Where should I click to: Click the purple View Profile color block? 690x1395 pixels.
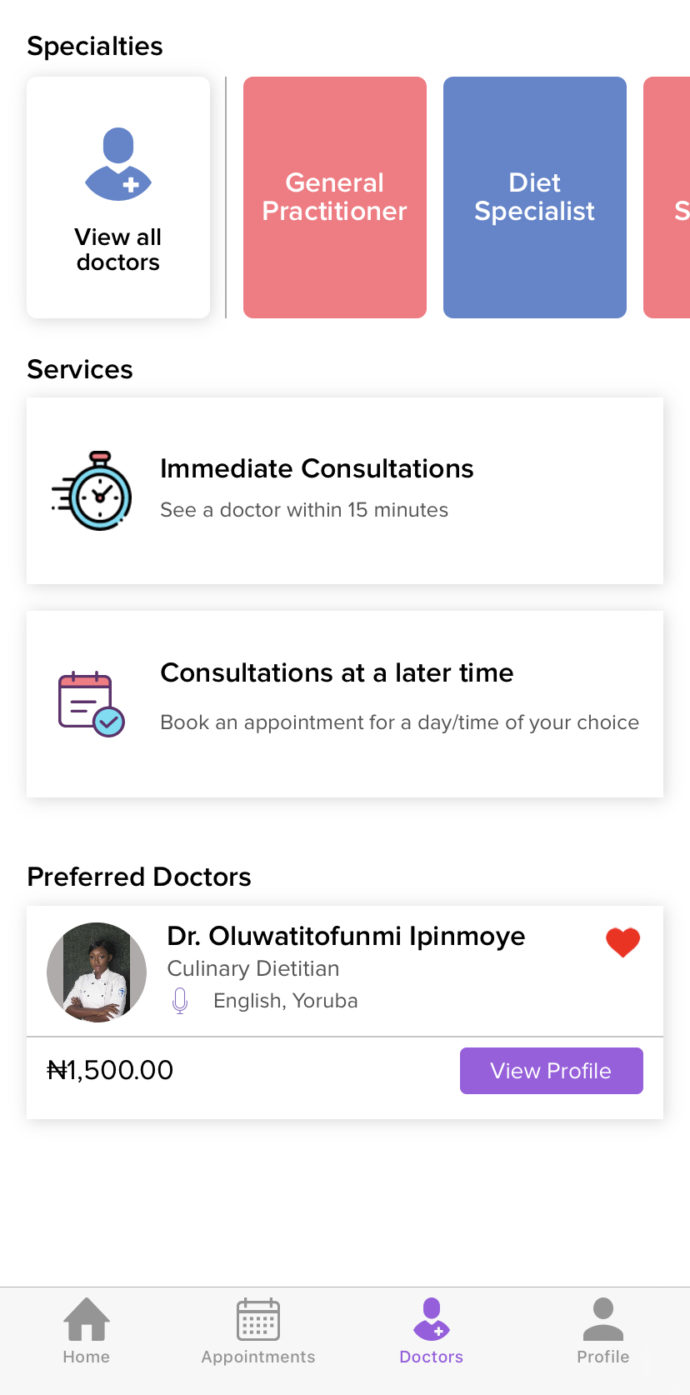coord(551,1070)
